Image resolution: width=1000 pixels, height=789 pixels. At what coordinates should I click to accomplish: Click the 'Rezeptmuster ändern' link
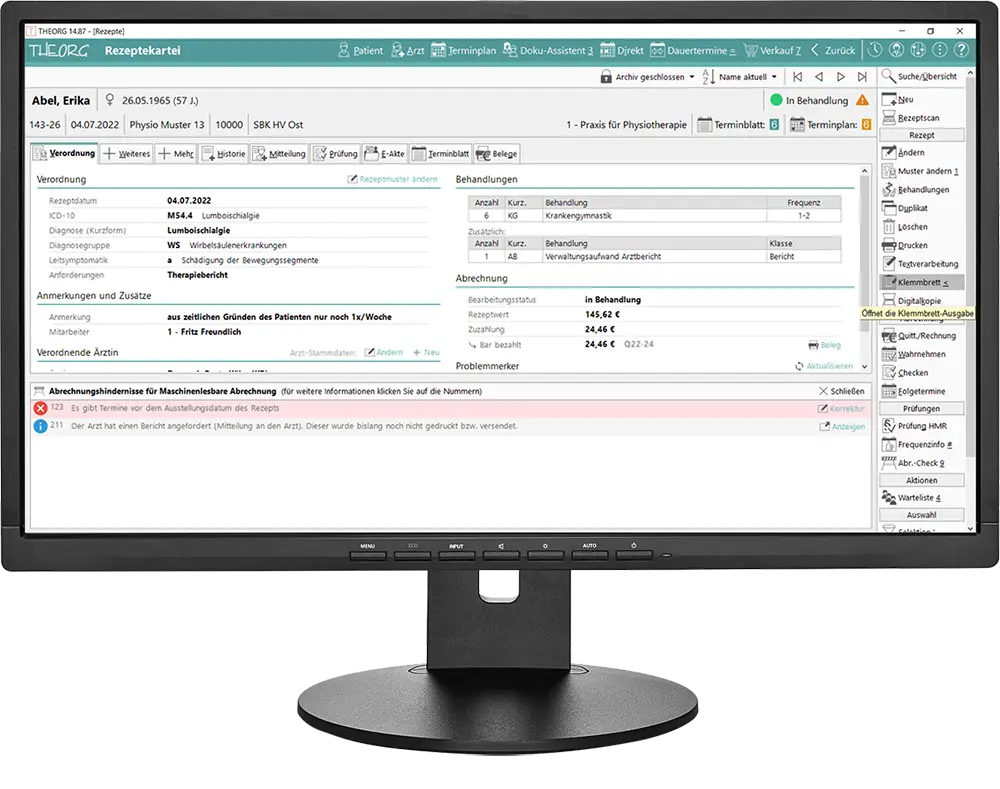coord(392,179)
